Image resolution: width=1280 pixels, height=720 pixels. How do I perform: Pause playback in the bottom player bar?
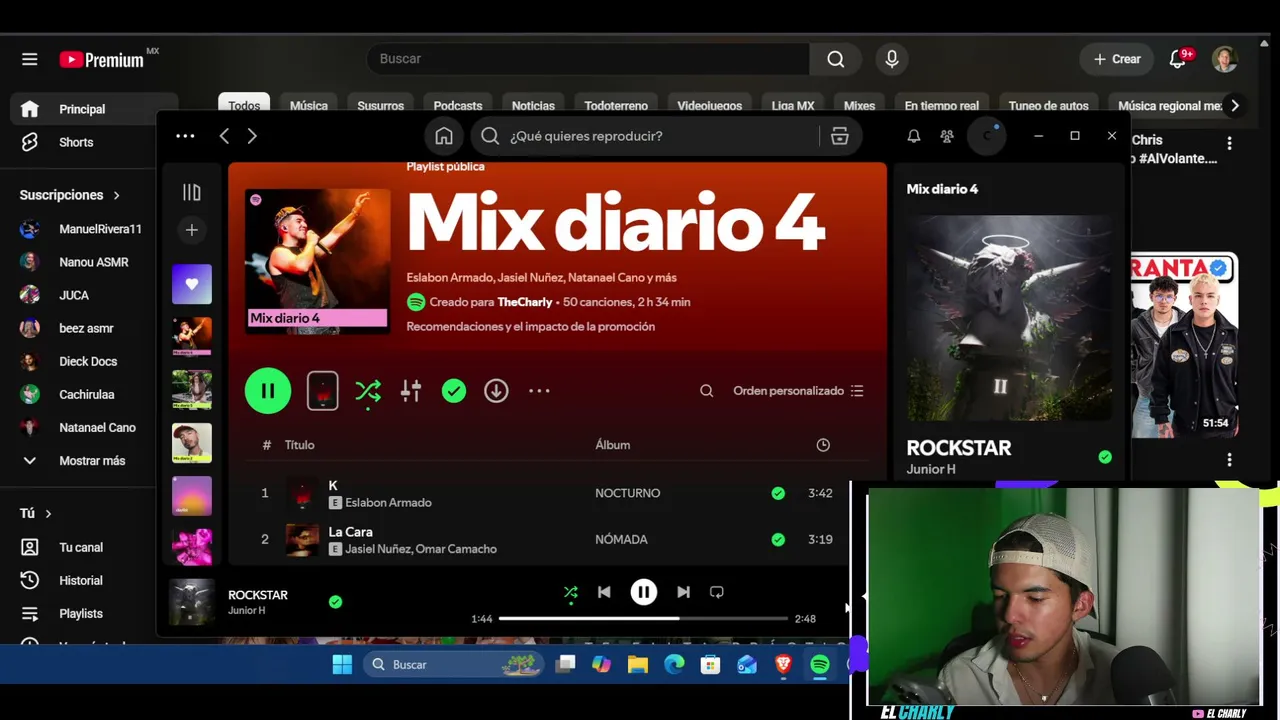[x=644, y=592]
